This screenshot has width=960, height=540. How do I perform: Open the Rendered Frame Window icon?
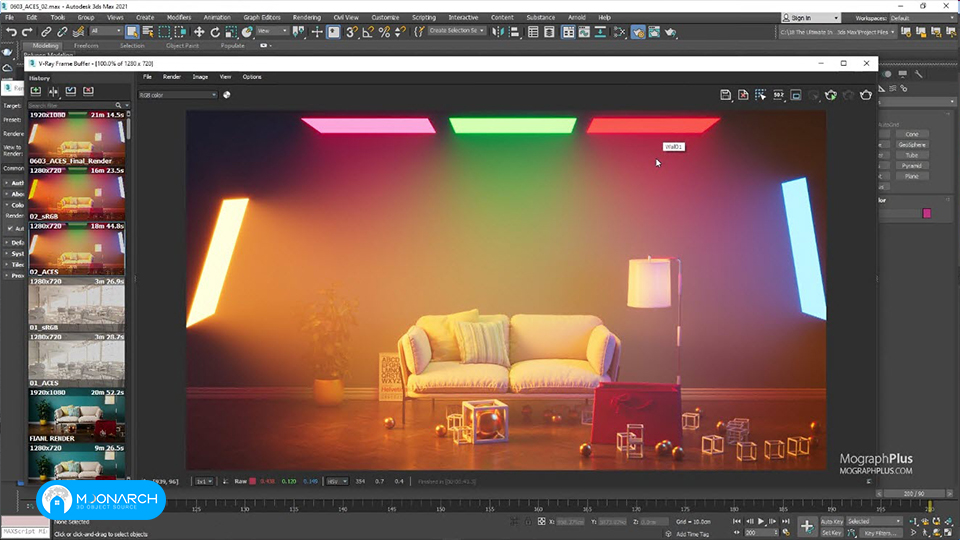(x=654, y=32)
